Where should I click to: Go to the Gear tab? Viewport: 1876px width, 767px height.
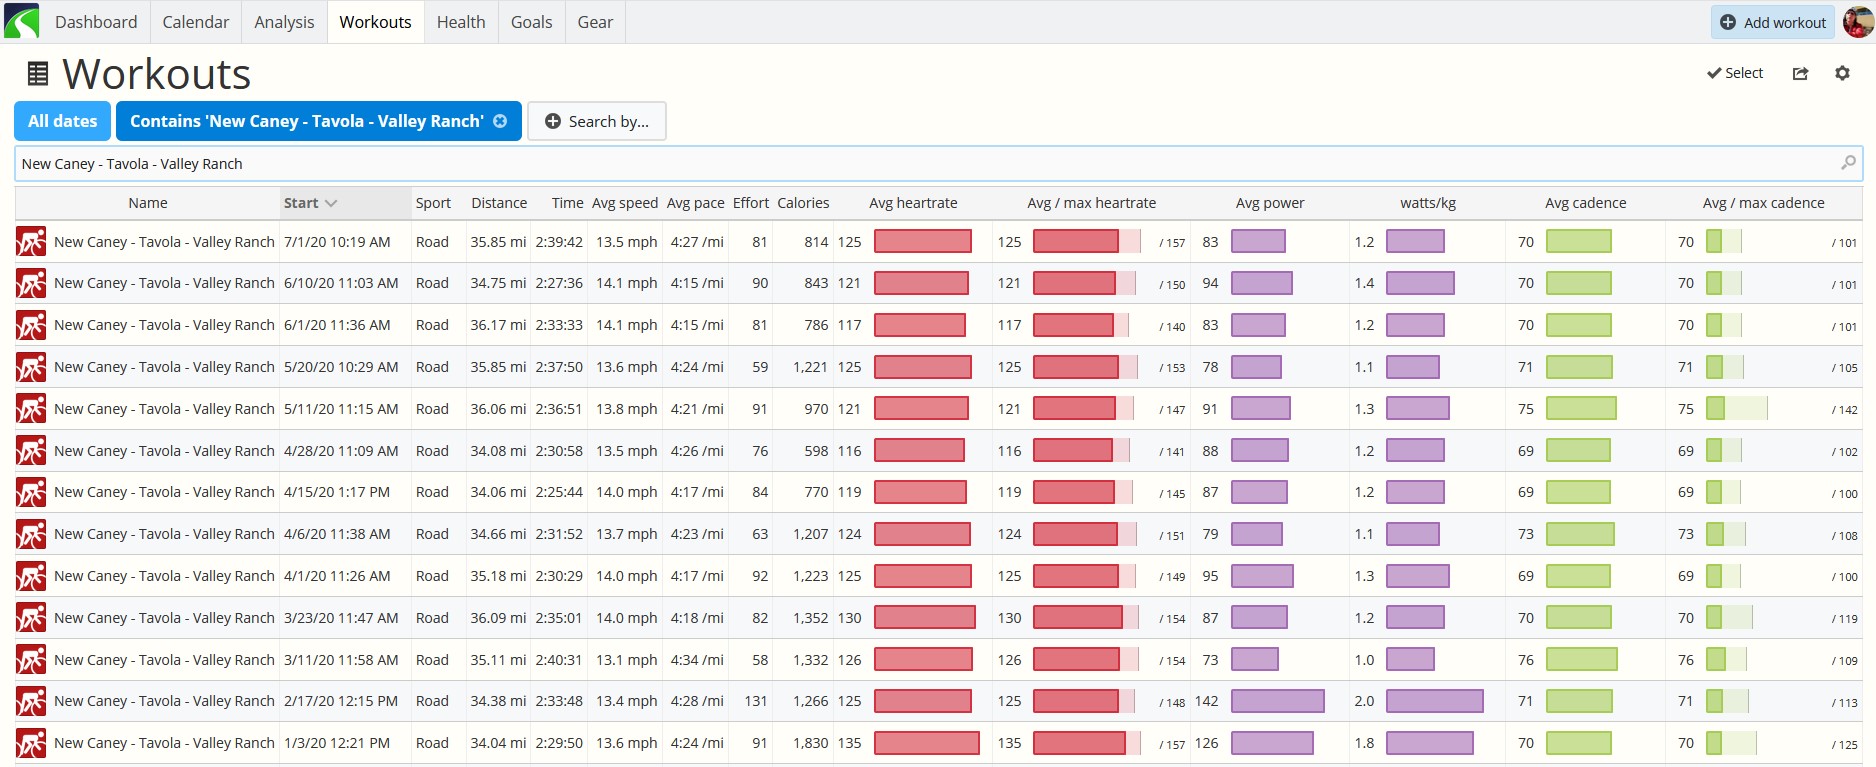[x=595, y=22]
